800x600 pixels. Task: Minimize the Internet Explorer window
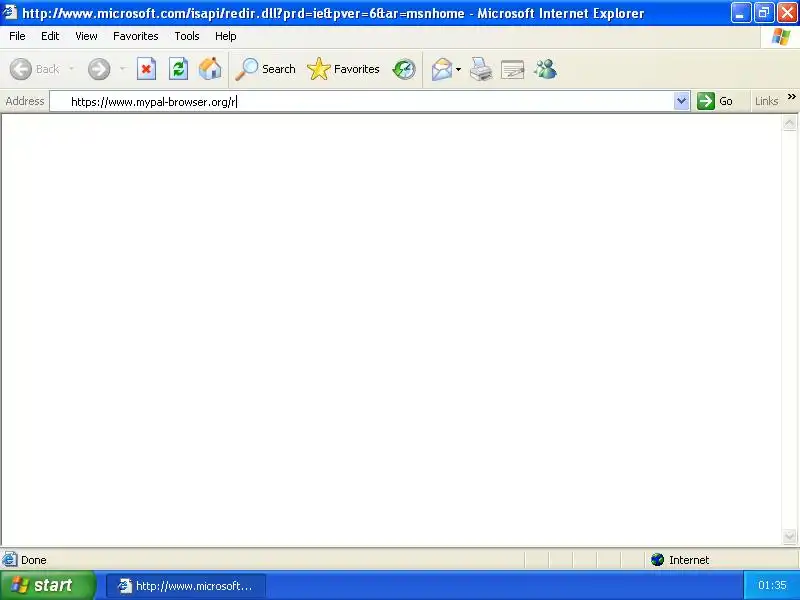741,13
